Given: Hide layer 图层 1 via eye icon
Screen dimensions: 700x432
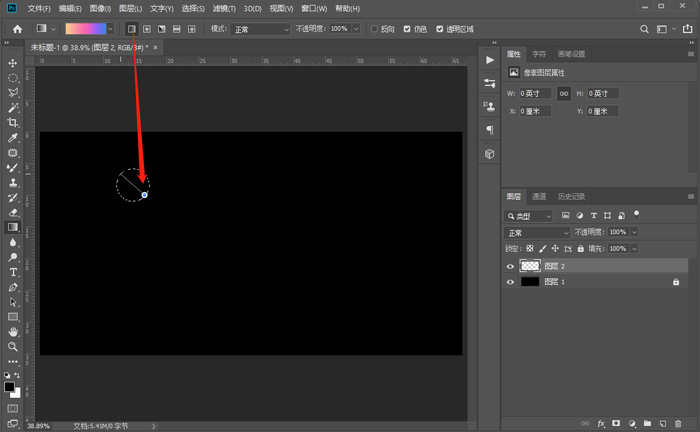Looking at the screenshot, I should [510, 282].
